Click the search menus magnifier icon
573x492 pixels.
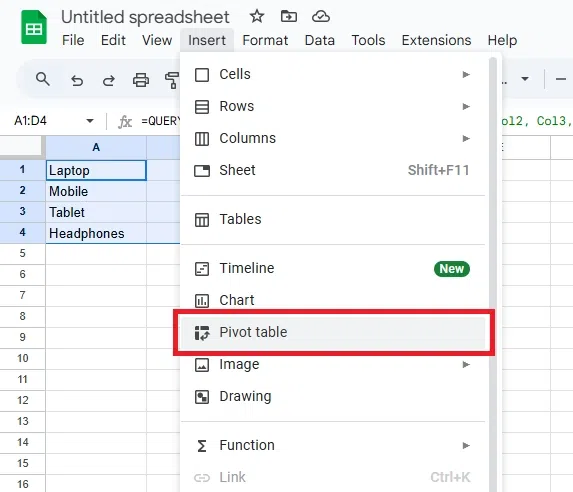(42, 79)
